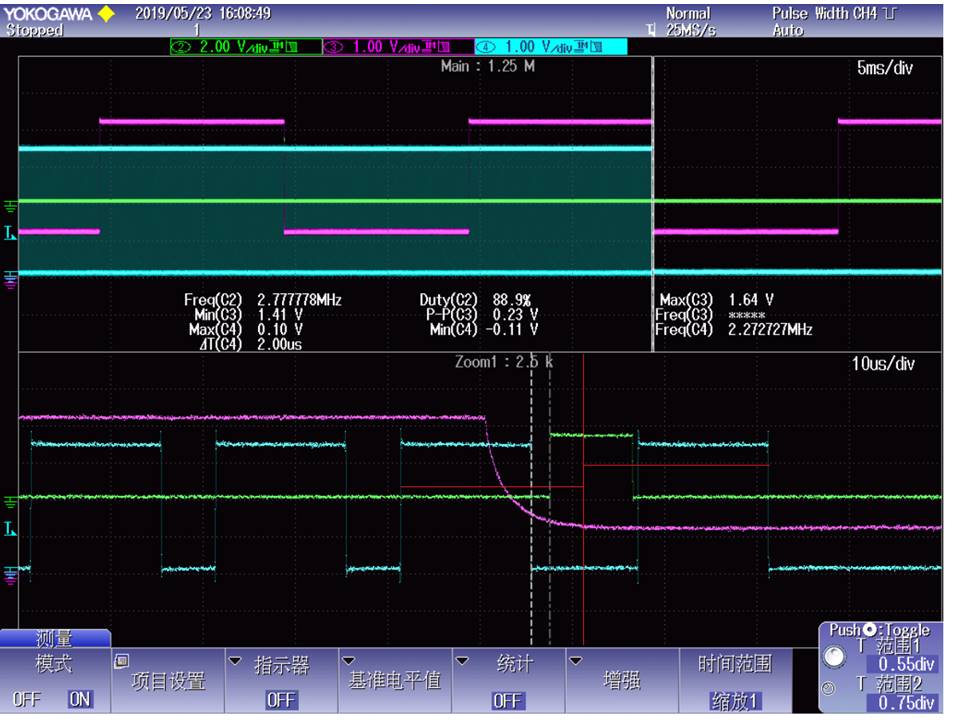Select the CH2 channel number icon
The image size is (960, 720).
tap(181, 47)
